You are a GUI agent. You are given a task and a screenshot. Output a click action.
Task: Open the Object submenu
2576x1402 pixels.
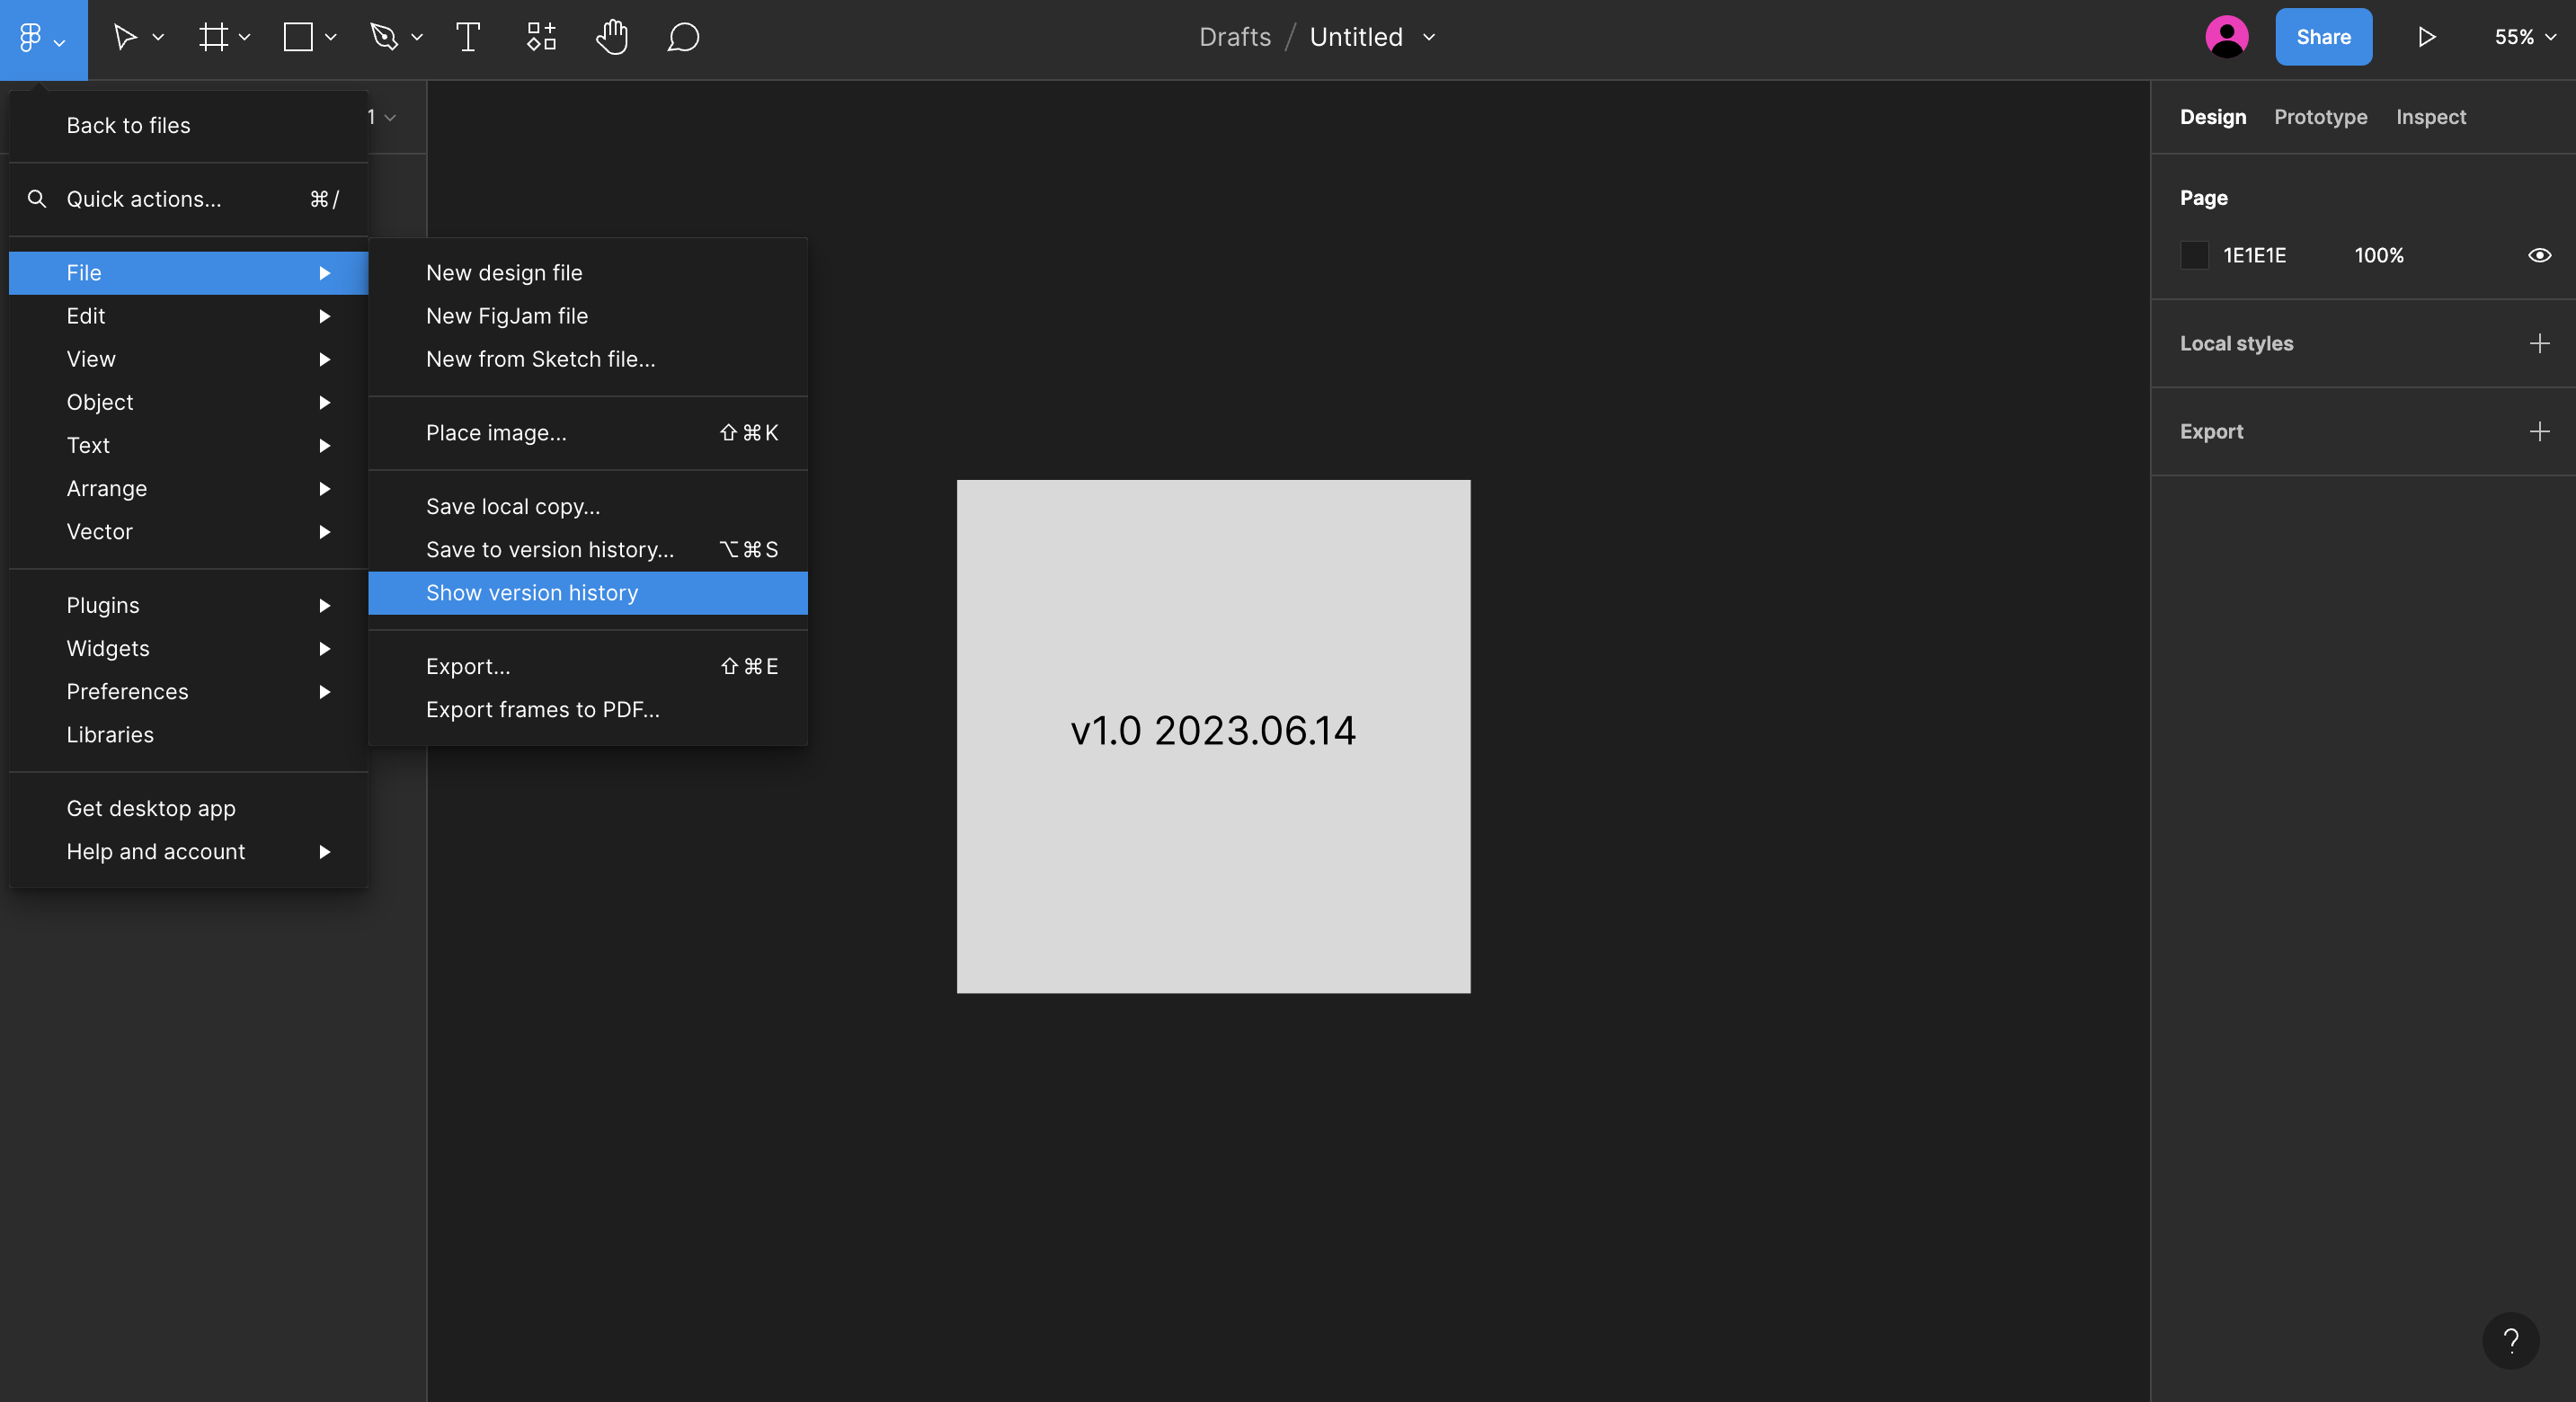point(189,402)
